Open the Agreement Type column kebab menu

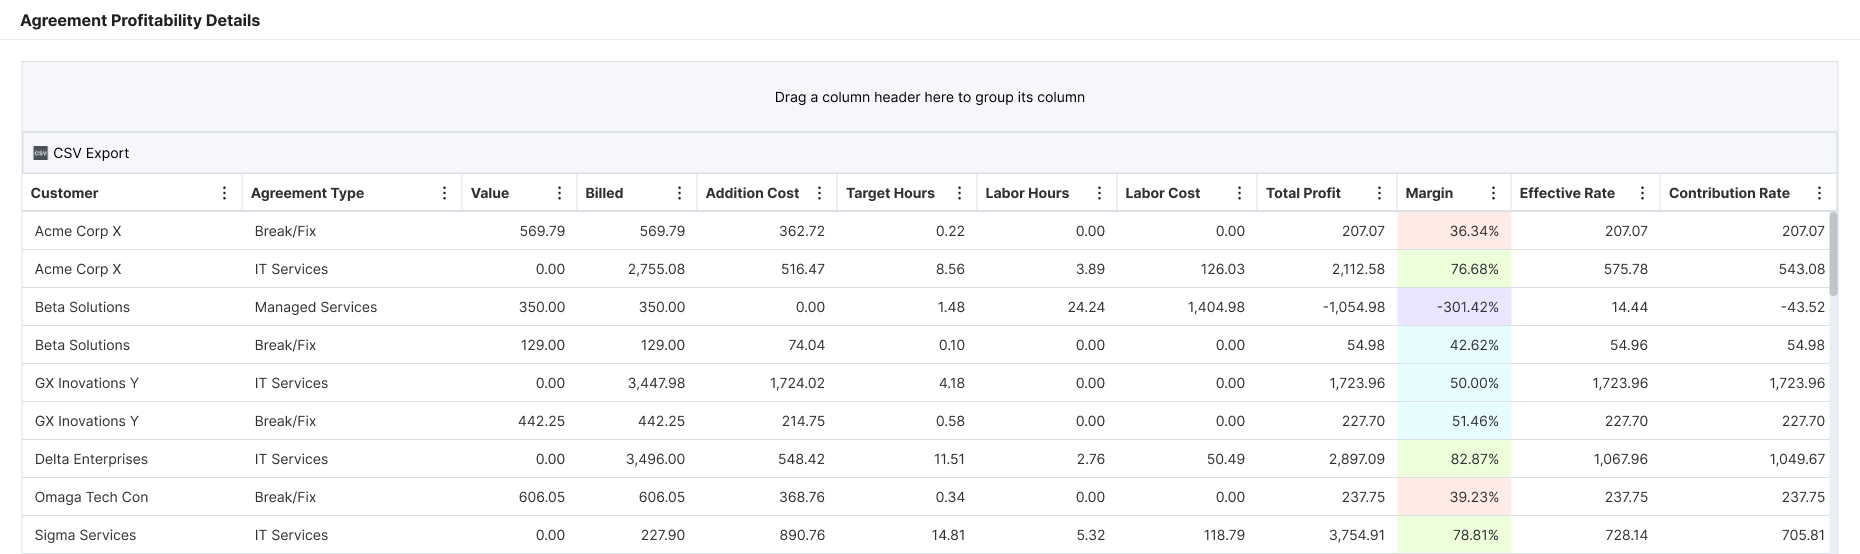tap(444, 193)
